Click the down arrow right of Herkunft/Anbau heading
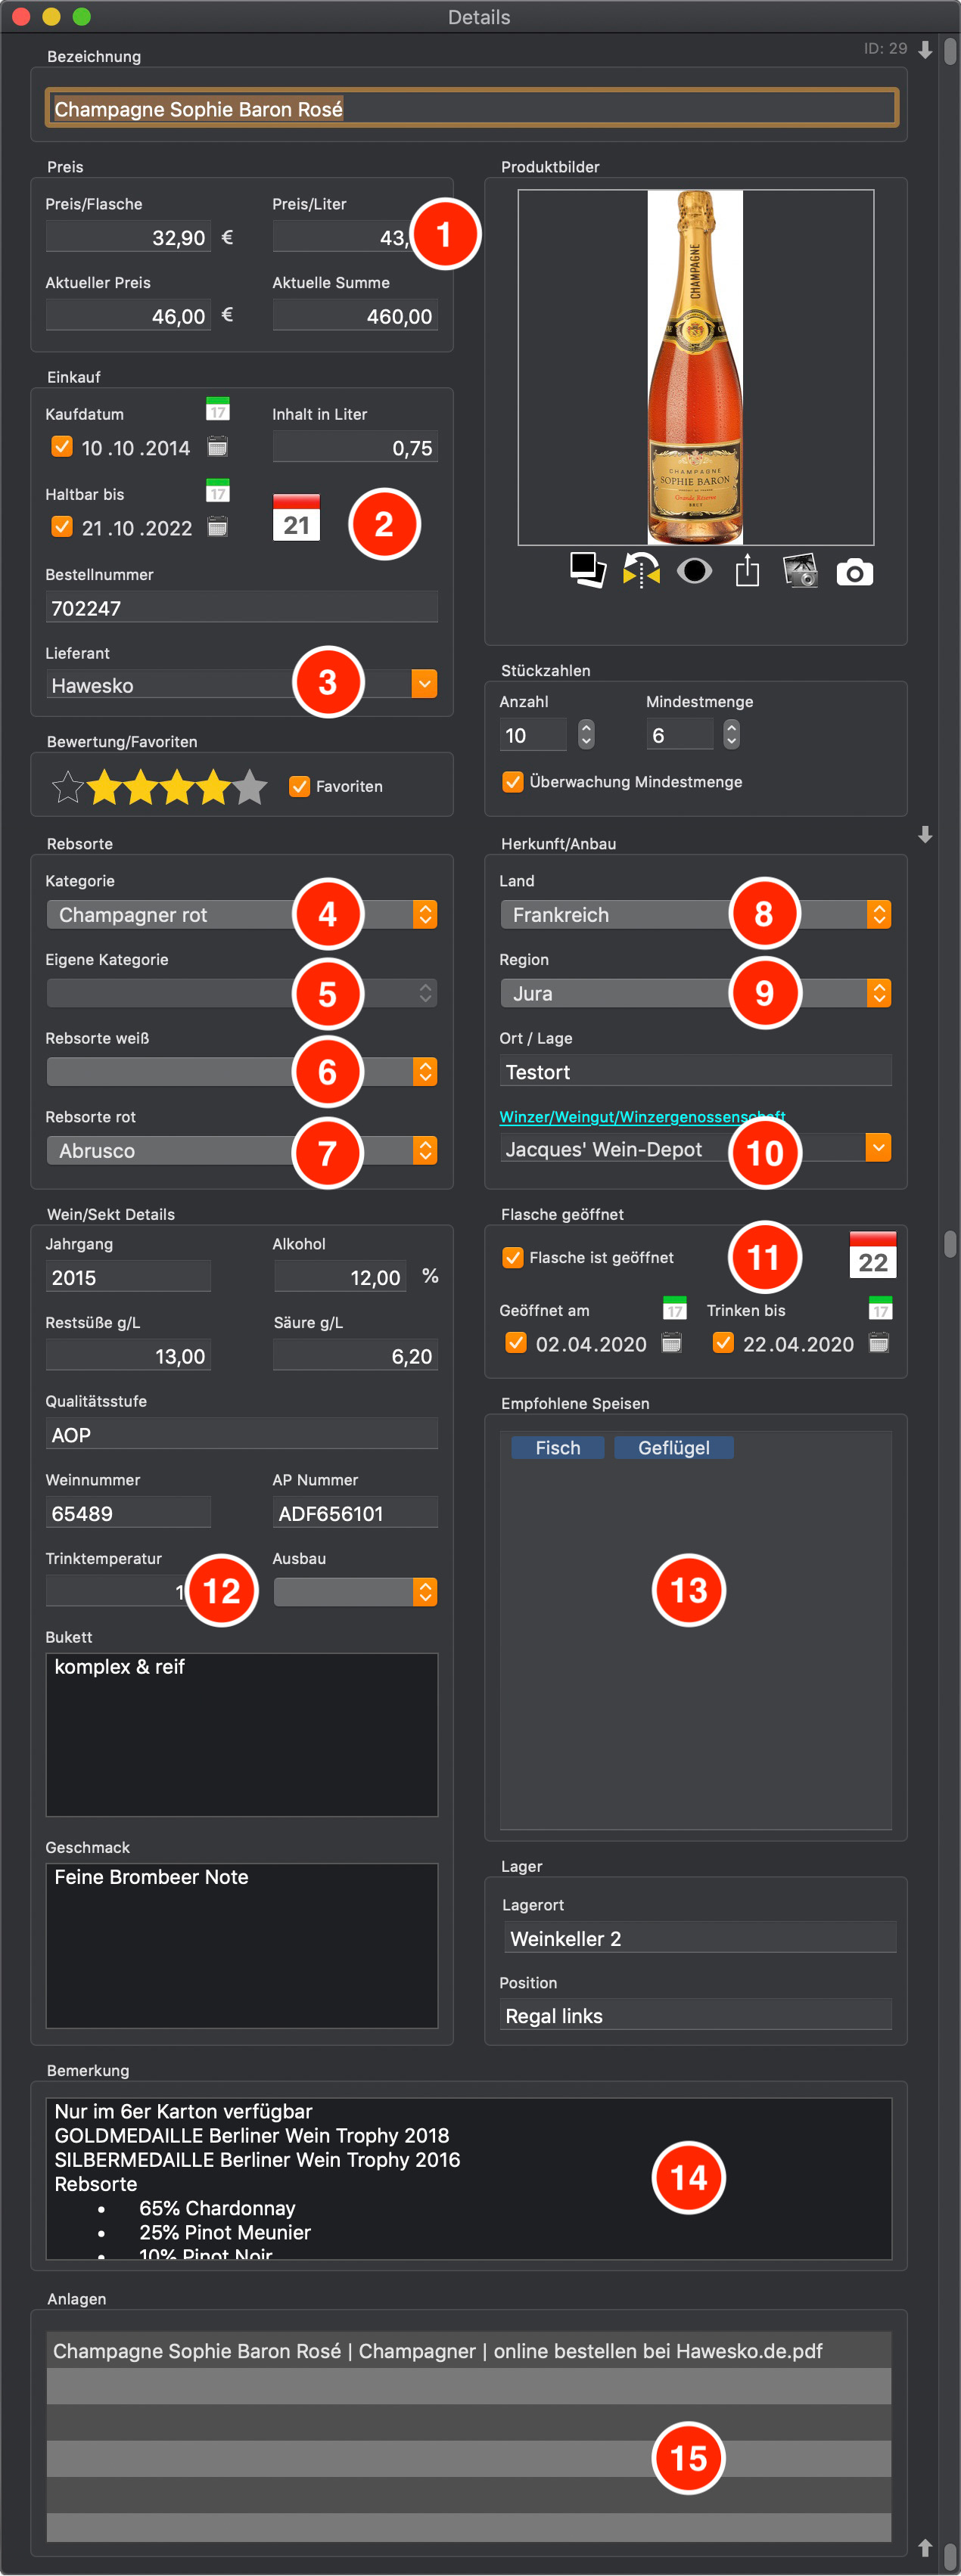 coord(925,834)
